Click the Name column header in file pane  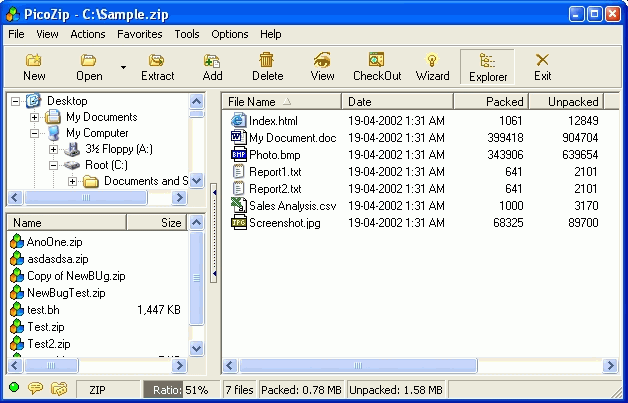66,223
